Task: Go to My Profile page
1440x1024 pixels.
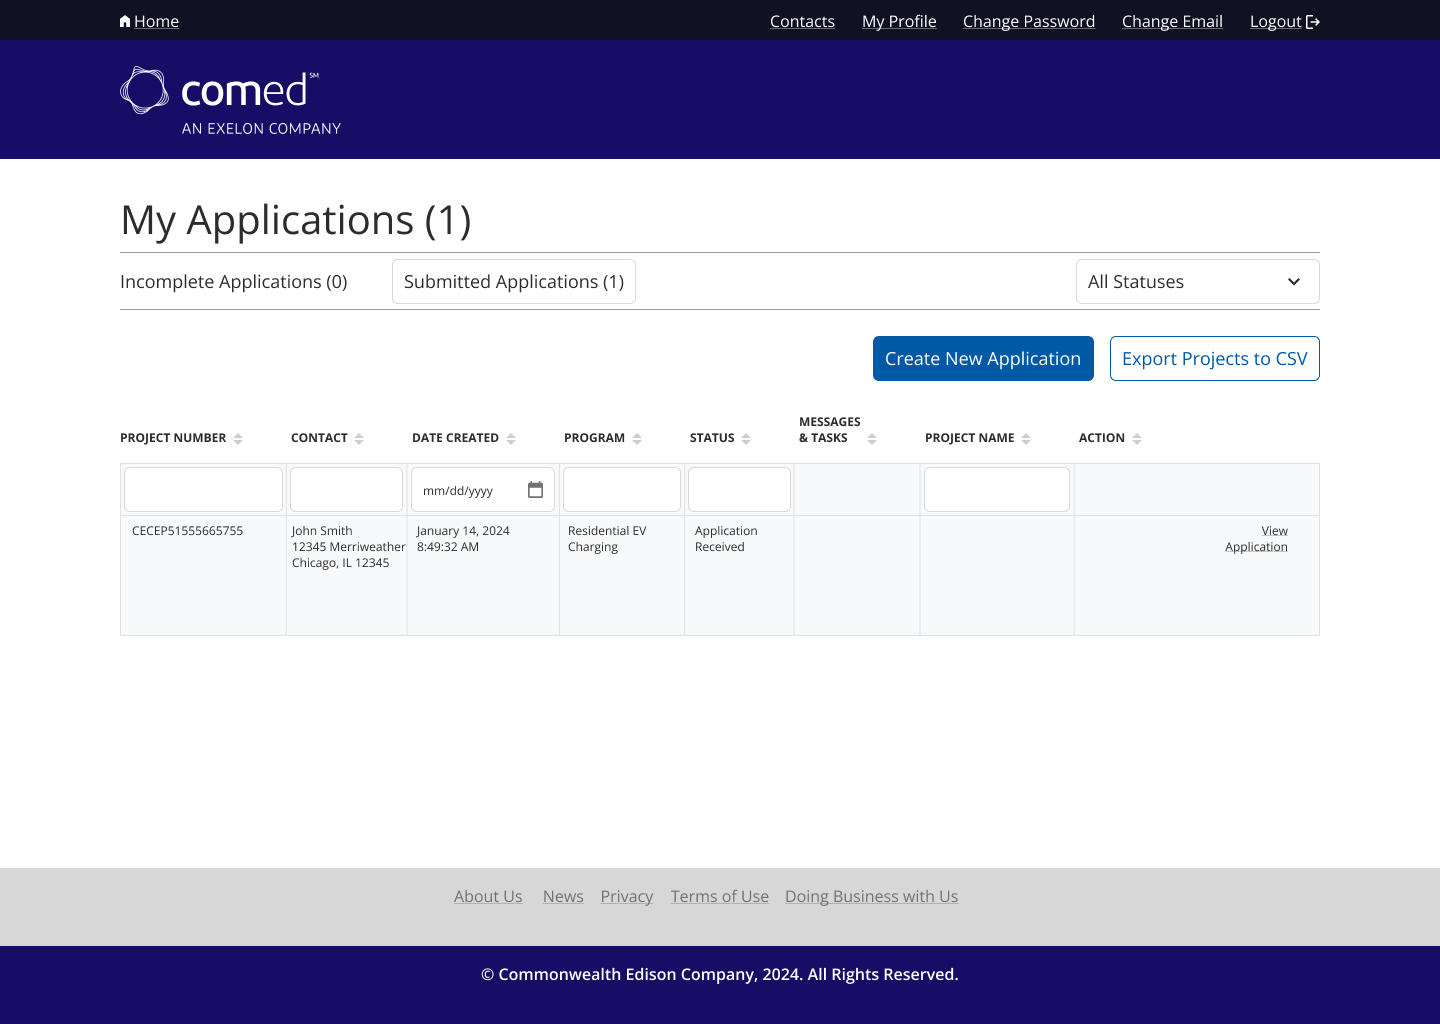Action: [x=899, y=21]
